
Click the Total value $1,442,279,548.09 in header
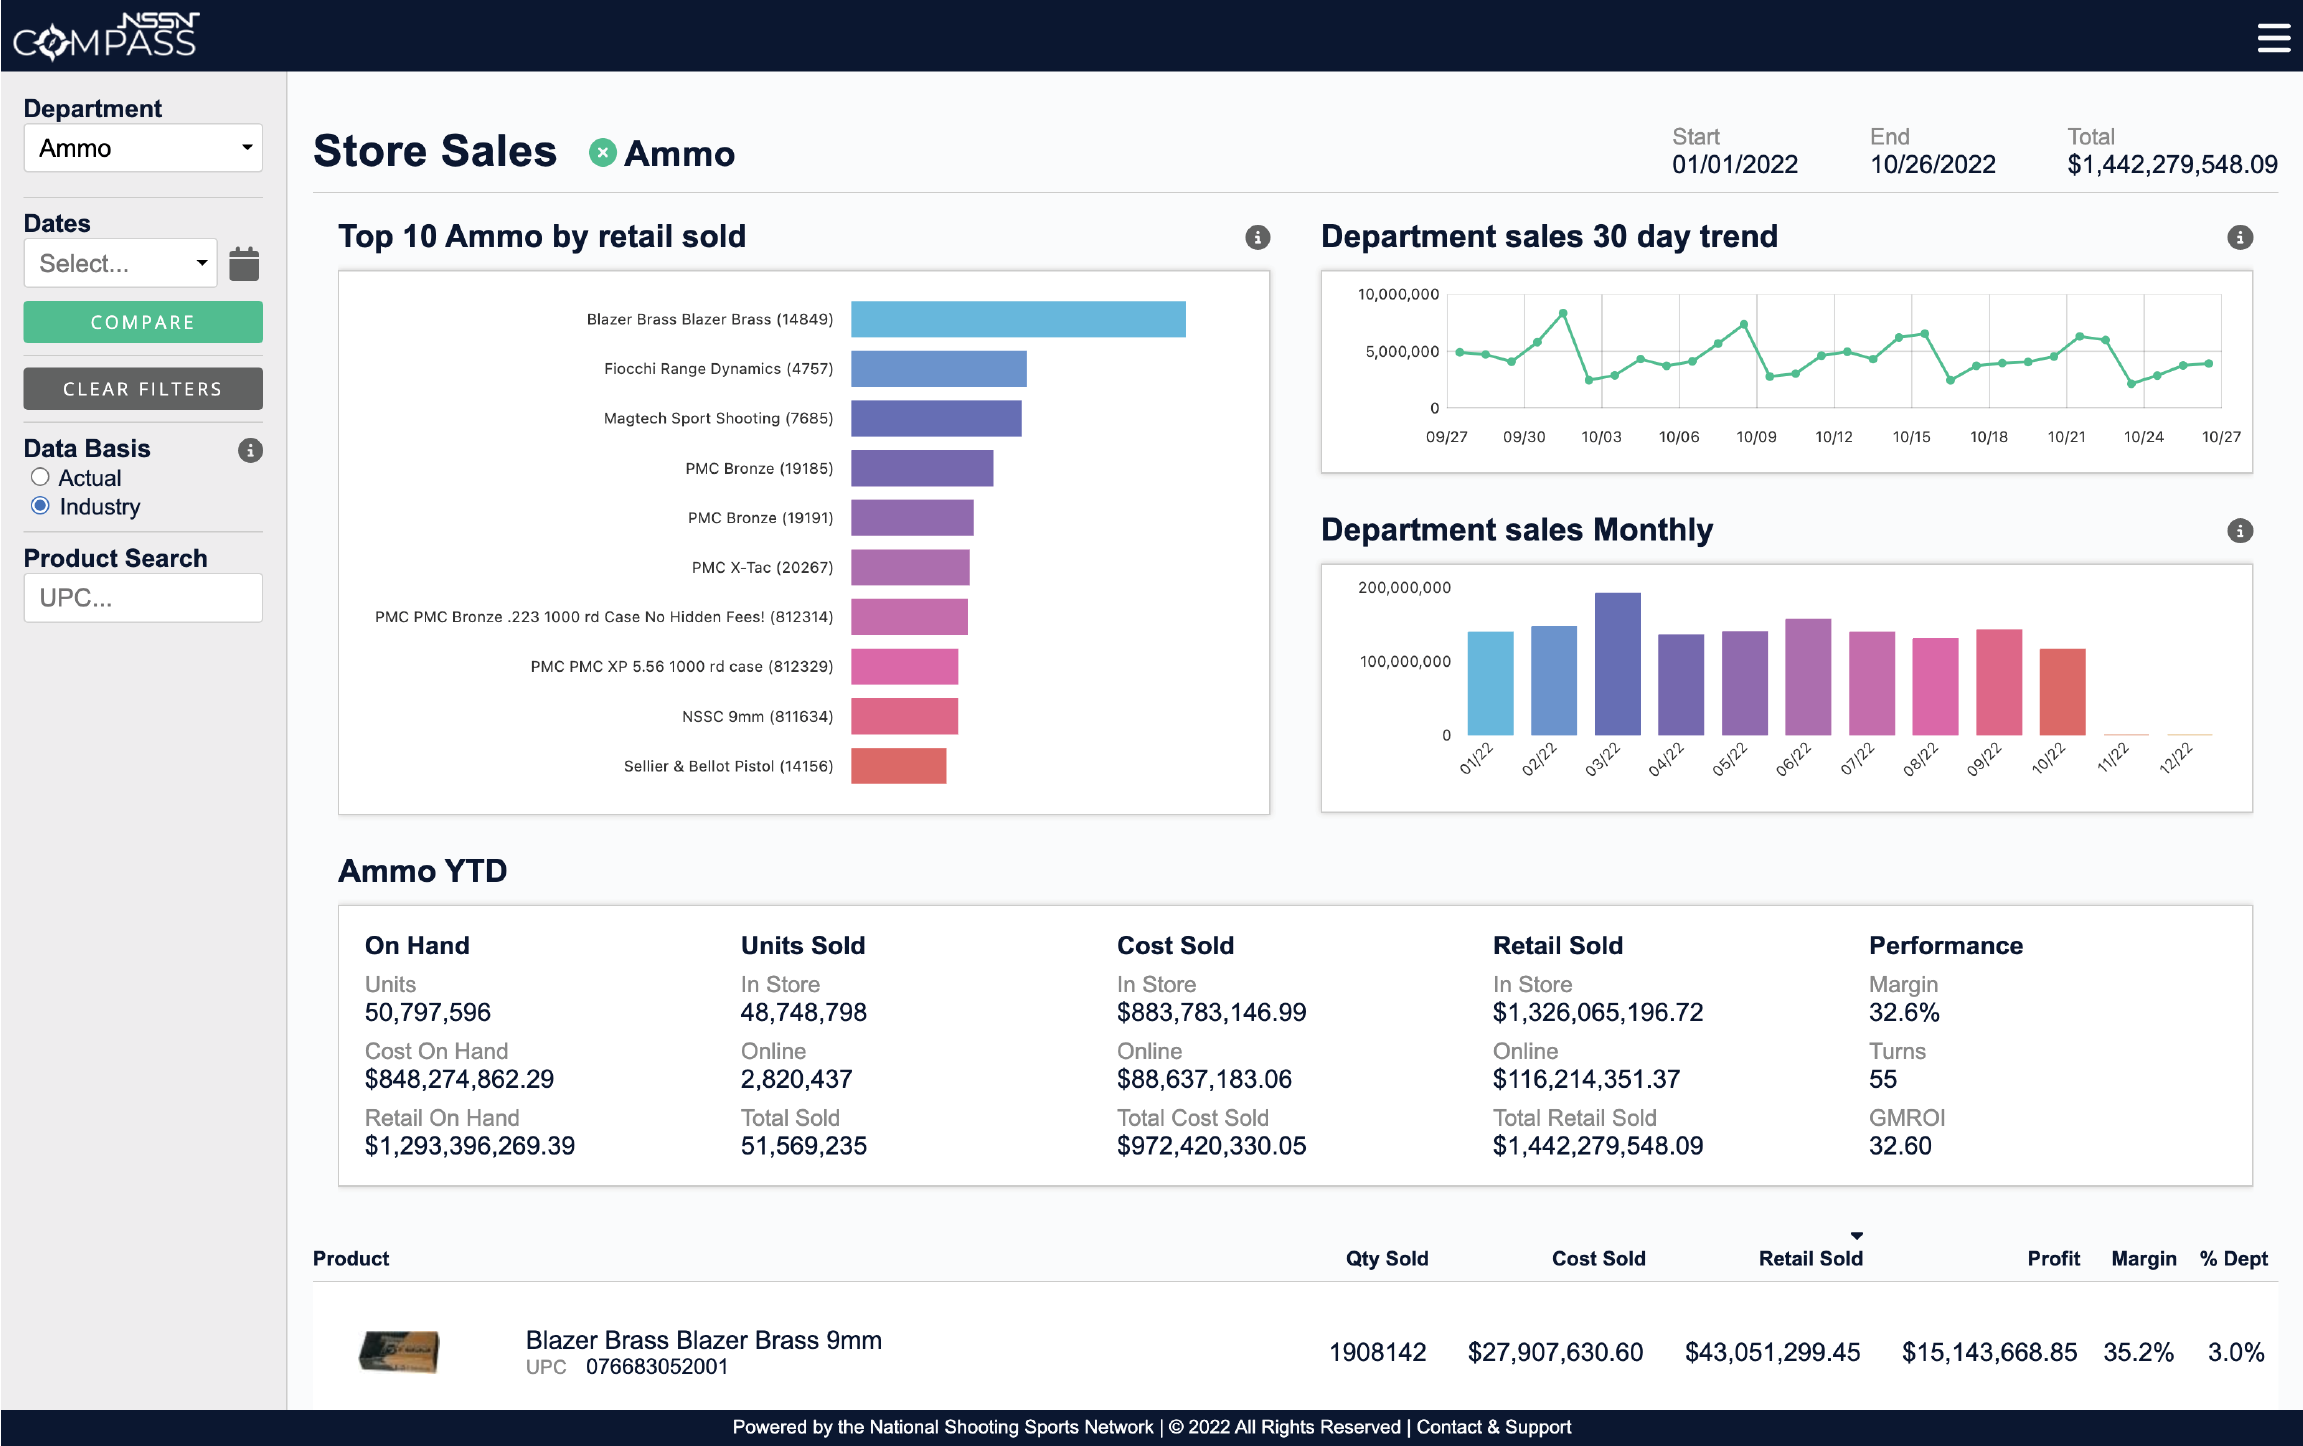[x=2172, y=164]
